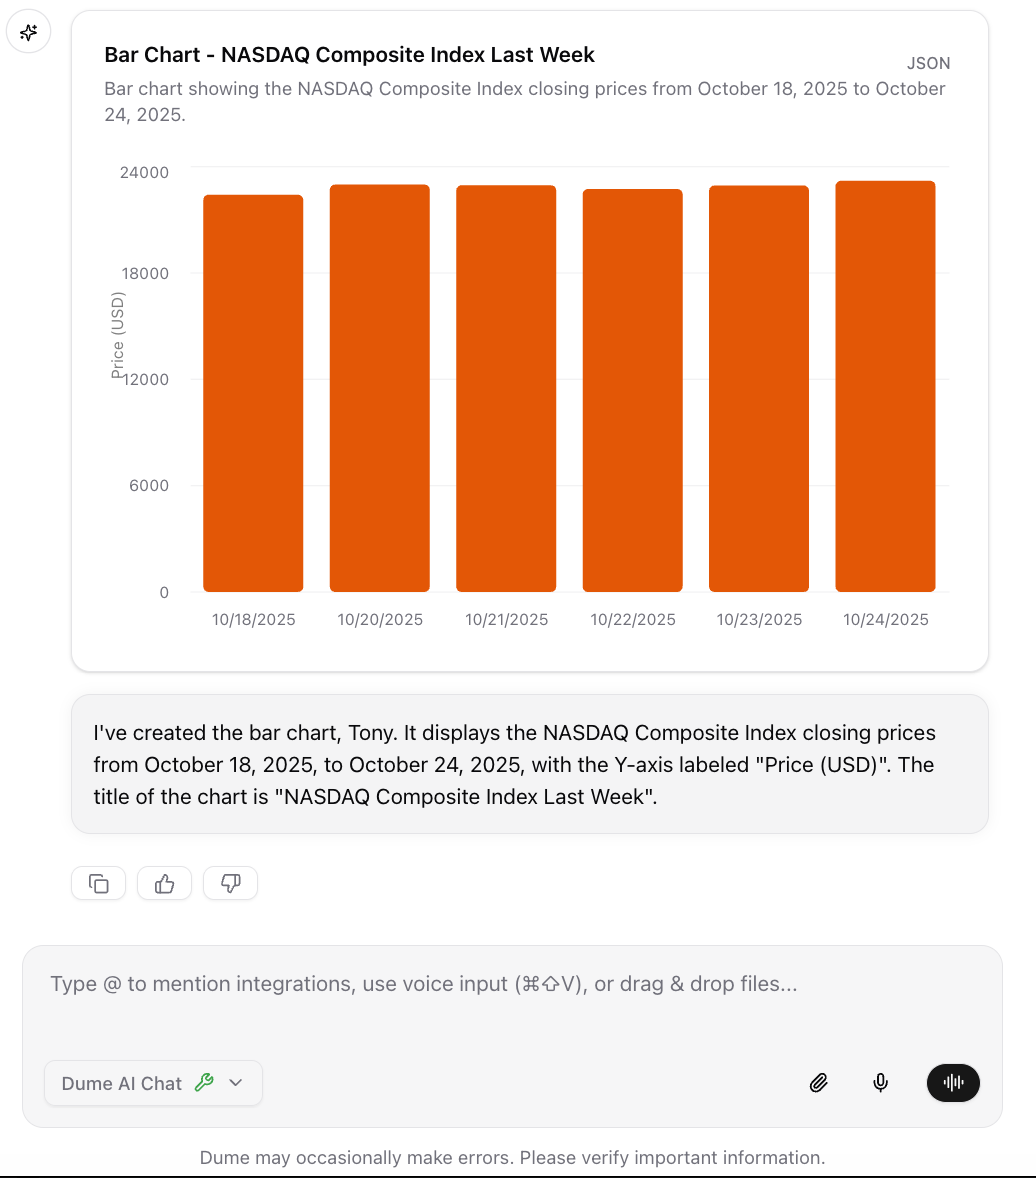Click the NASDAQ Composite Index chart title
Viewport: 1036px width, 1178px height.
tap(349, 55)
